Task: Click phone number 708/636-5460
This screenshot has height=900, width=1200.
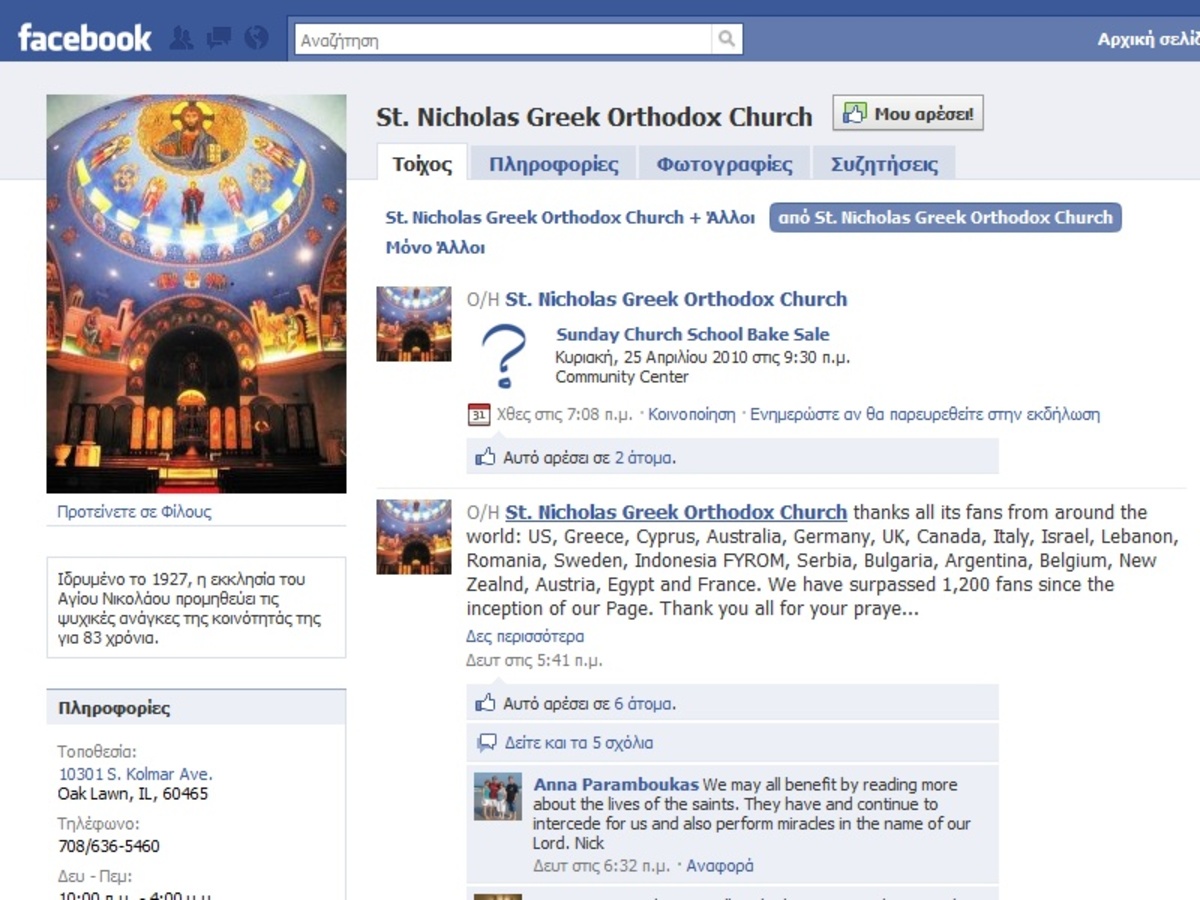Action: 108,846
